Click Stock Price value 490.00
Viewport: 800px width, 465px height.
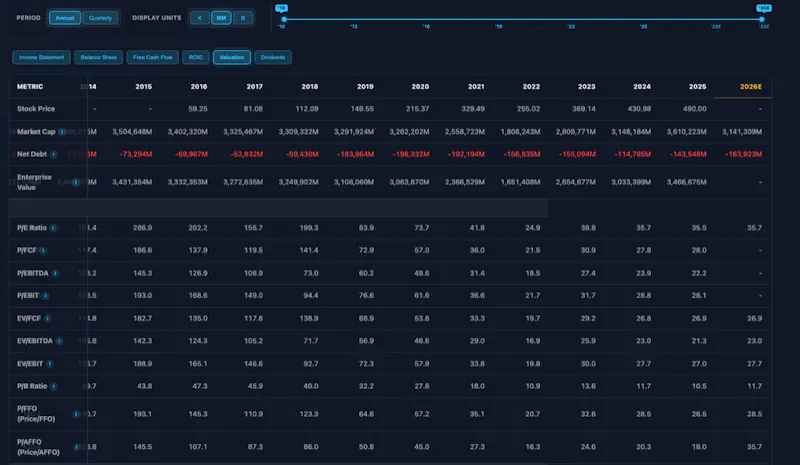click(695, 109)
